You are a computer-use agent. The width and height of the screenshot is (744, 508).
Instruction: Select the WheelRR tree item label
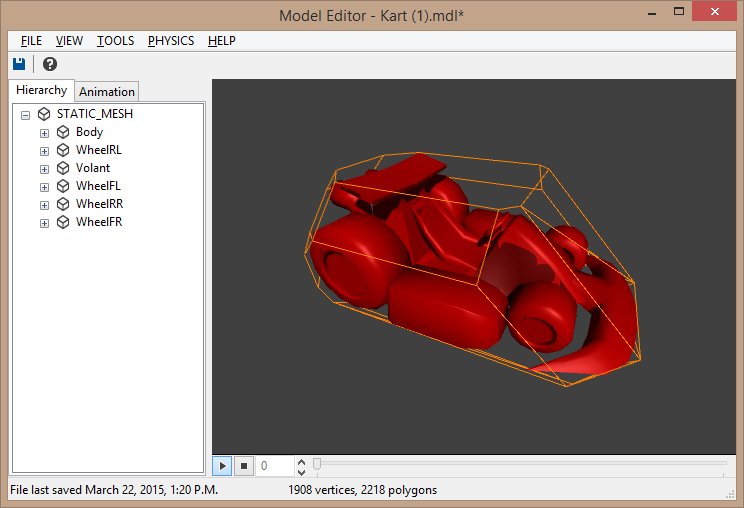pos(100,204)
